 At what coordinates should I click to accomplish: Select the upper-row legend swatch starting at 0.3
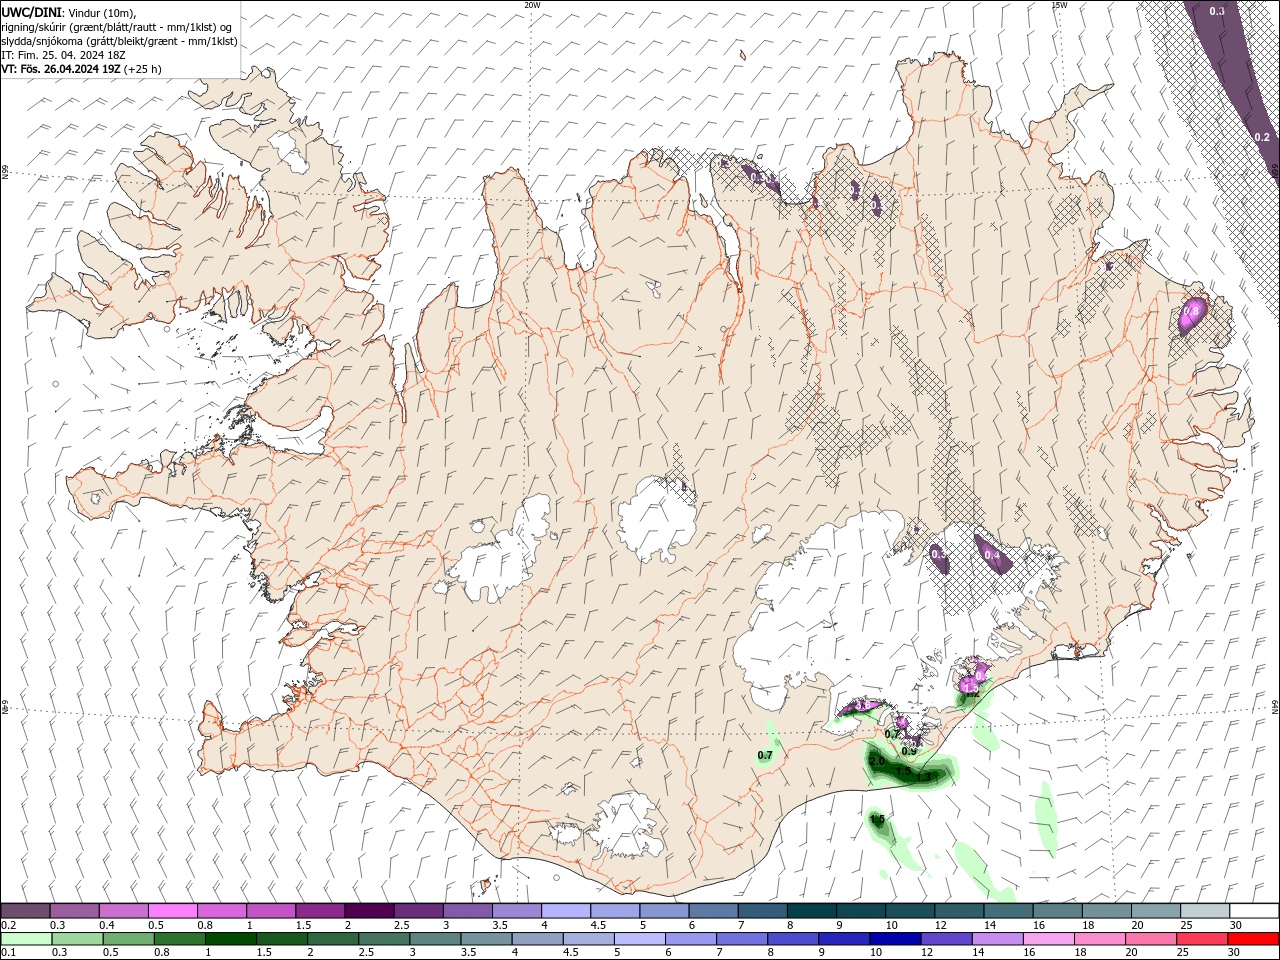coord(75,910)
